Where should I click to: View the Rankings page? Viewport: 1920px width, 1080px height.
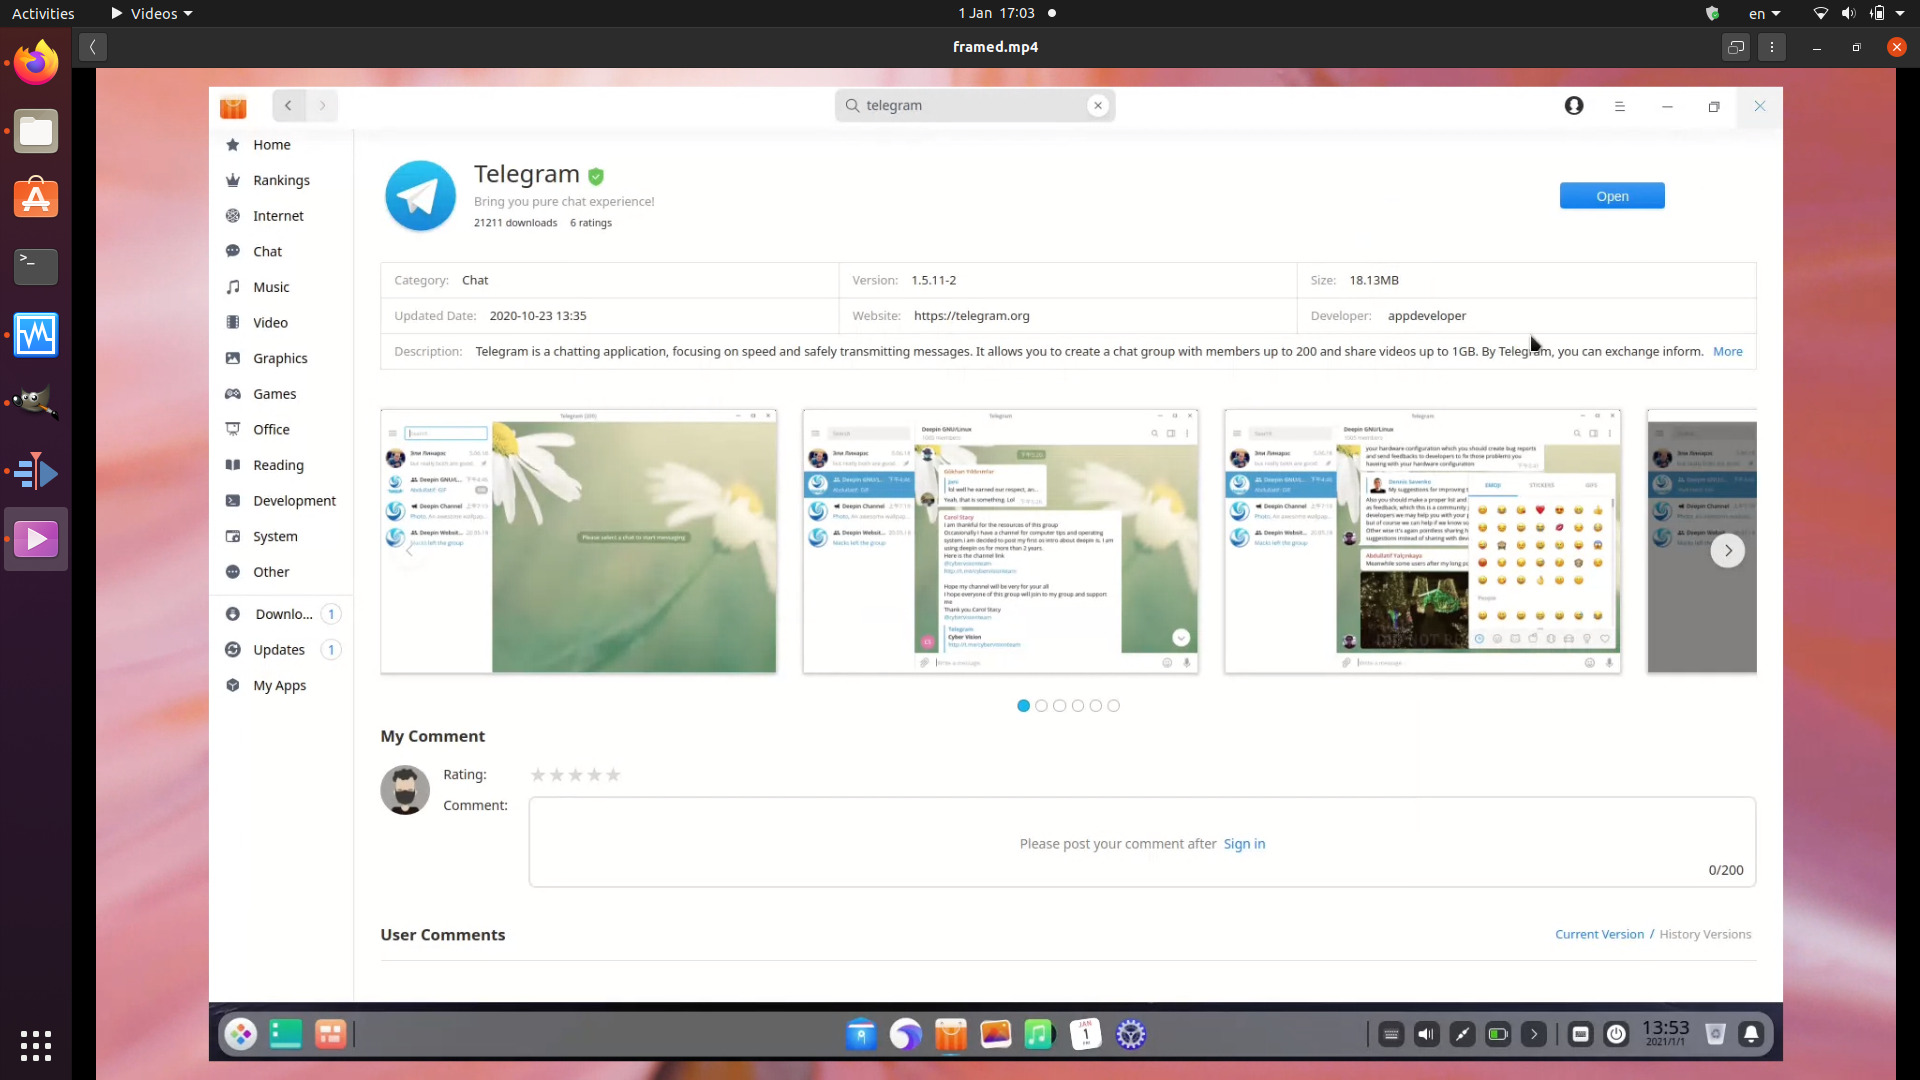pos(279,180)
